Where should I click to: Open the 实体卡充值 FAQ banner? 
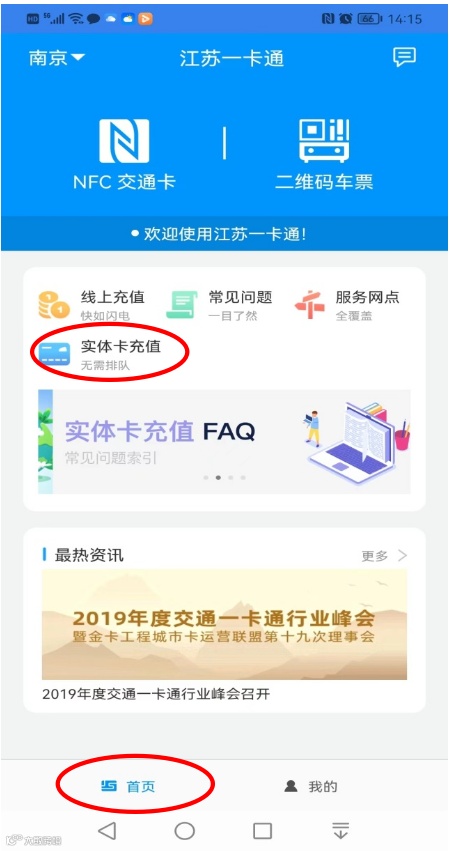[224, 441]
